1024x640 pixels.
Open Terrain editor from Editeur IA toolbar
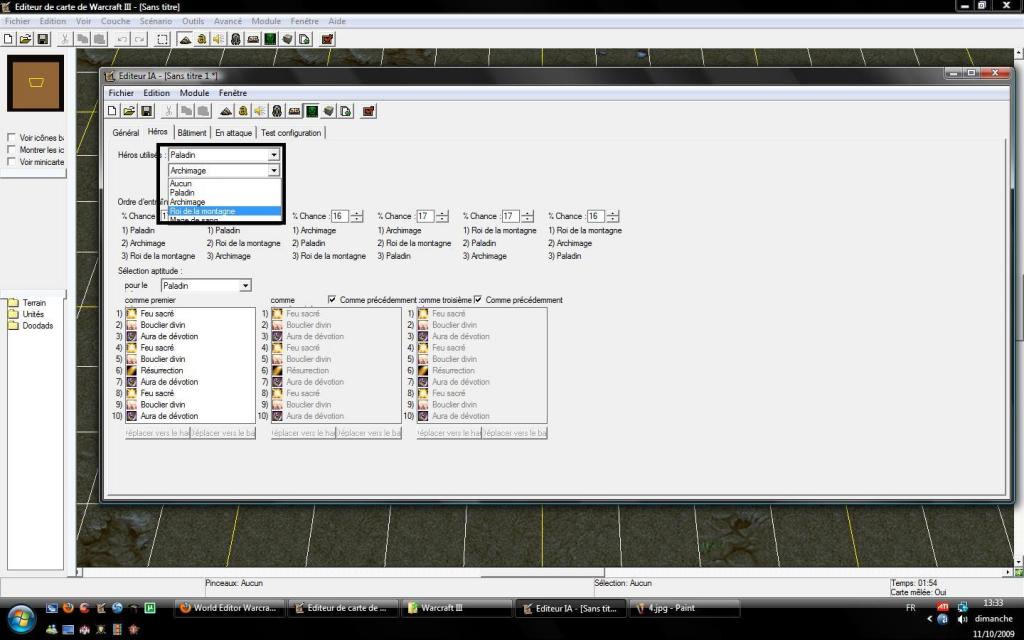click(x=226, y=111)
